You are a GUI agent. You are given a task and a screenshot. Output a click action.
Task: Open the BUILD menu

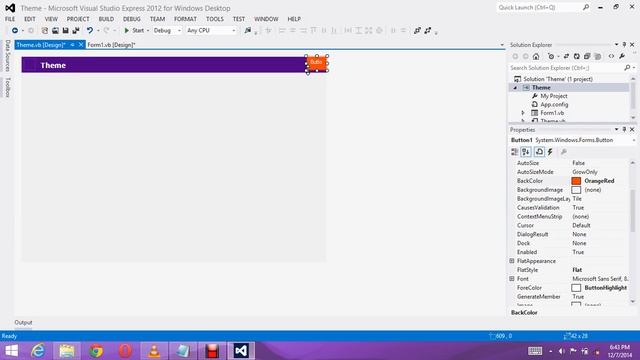pyautogui.click(x=106, y=19)
